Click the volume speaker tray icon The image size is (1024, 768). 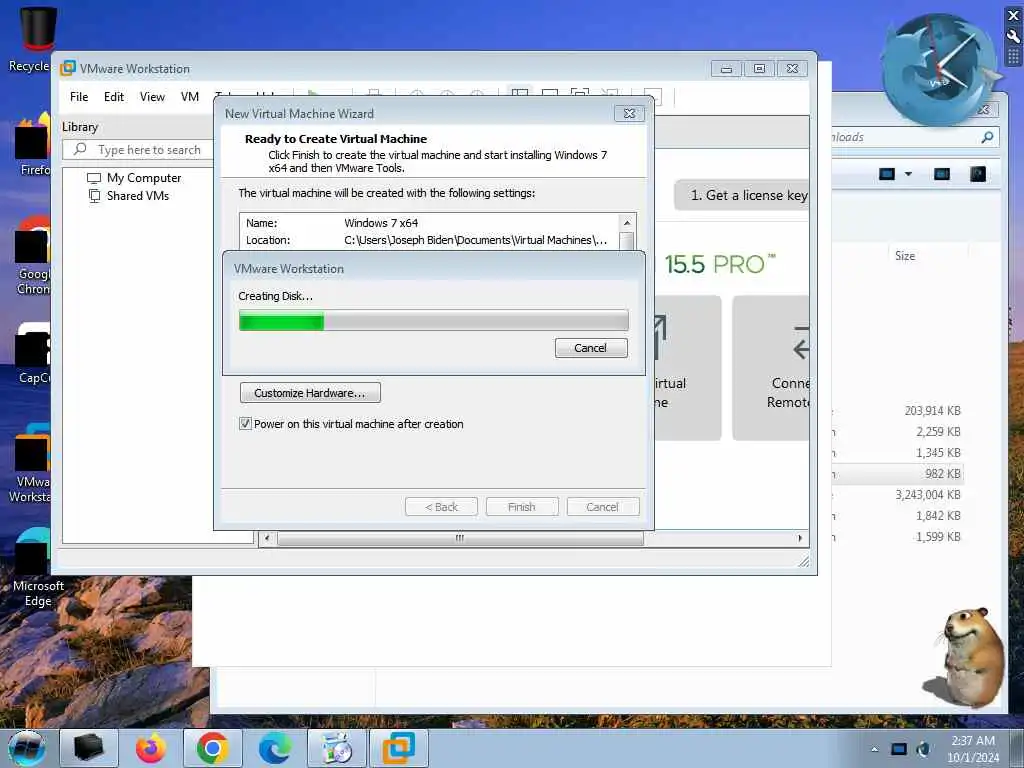pyautogui.click(x=923, y=749)
